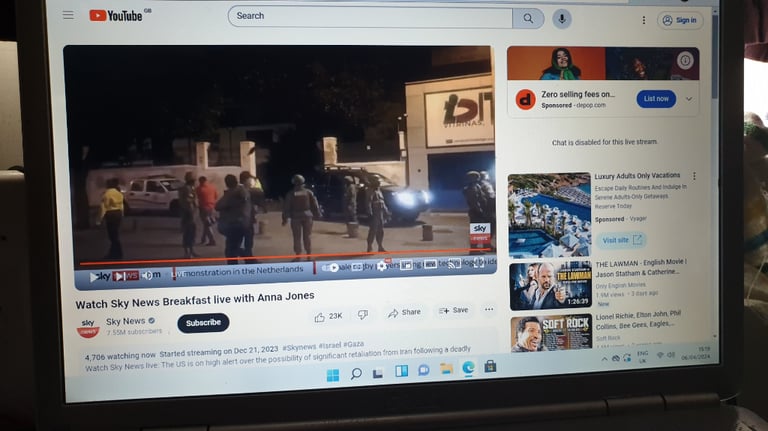Image resolution: width=768 pixels, height=431 pixels.
Task: Expand the Depop ad chevron
Action: tap(689, 99)
